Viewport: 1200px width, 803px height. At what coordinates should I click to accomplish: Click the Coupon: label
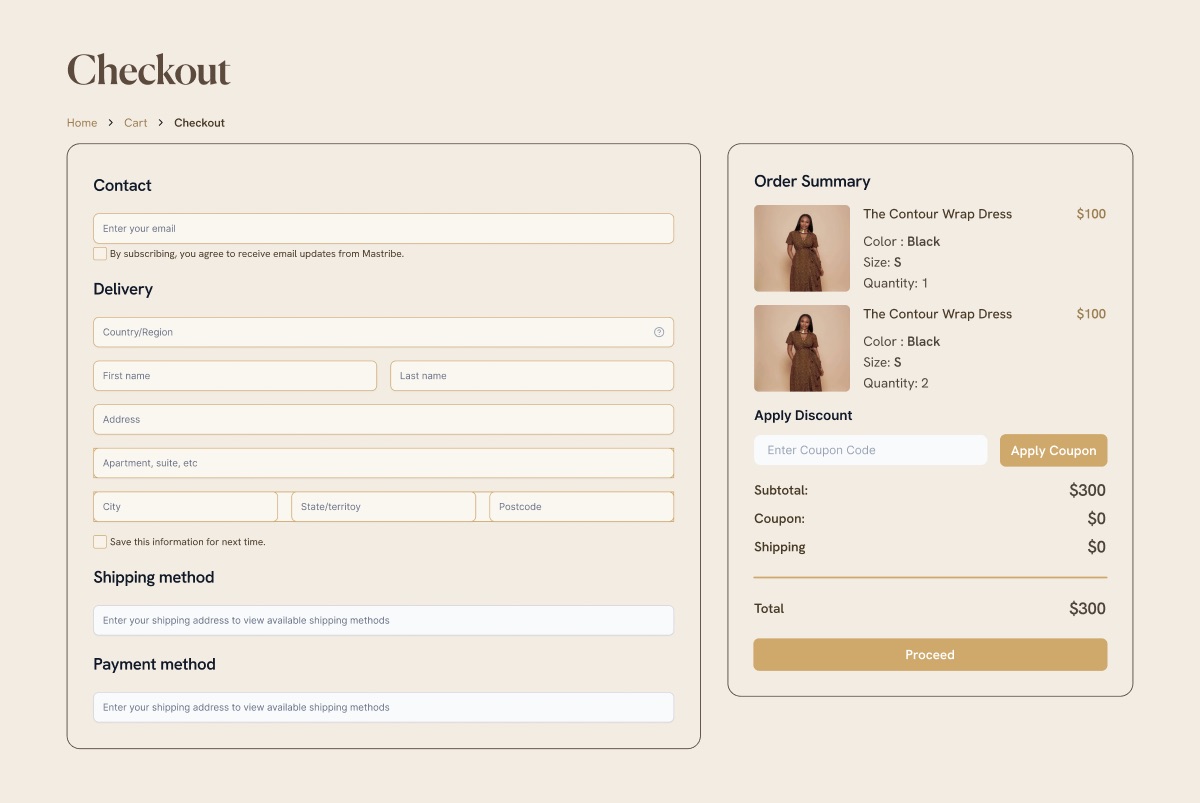pos(779,519)
